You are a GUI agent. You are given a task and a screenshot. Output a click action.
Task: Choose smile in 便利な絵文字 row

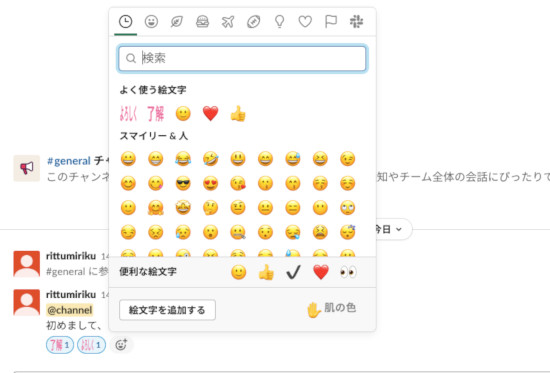point(239,272)
